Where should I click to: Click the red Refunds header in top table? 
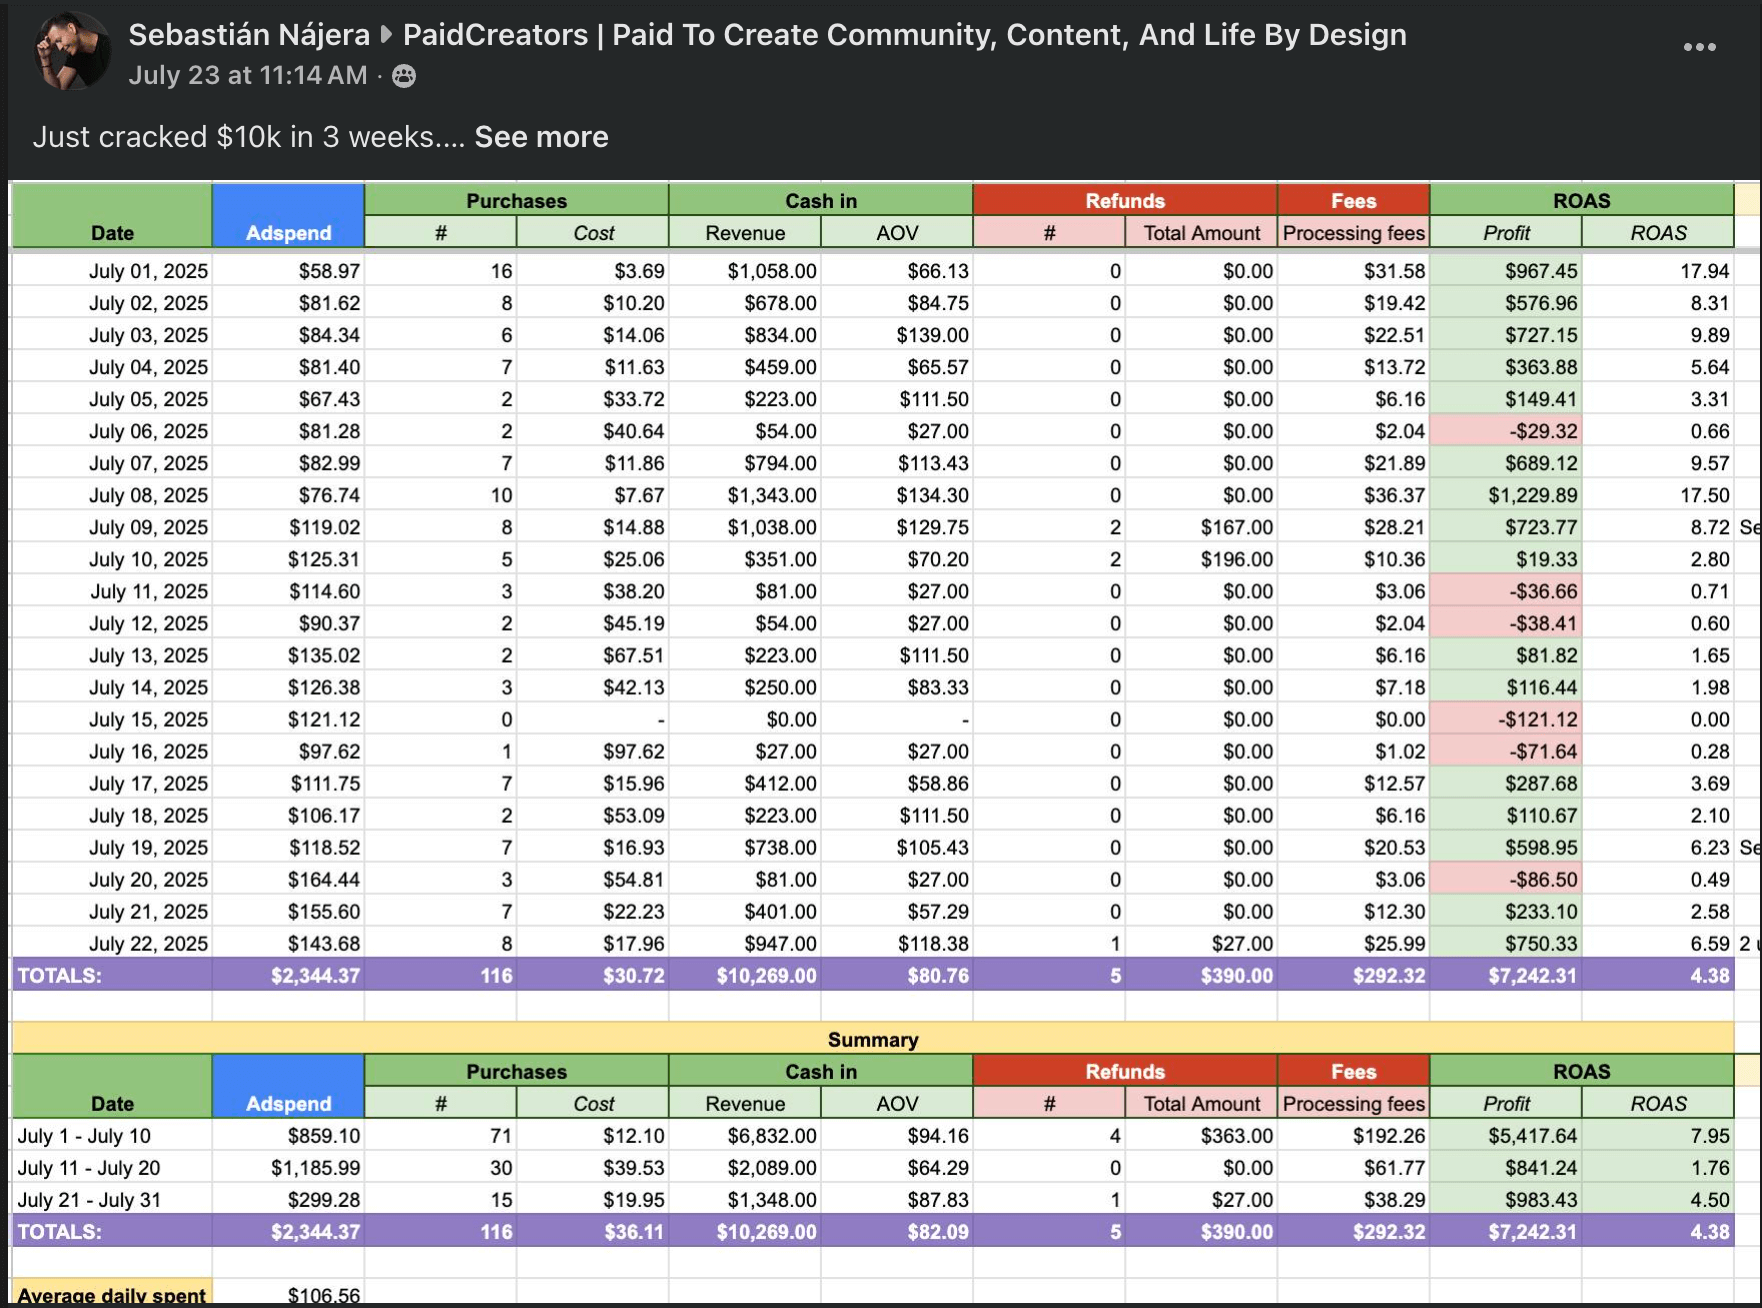[x=1125, y=200]
